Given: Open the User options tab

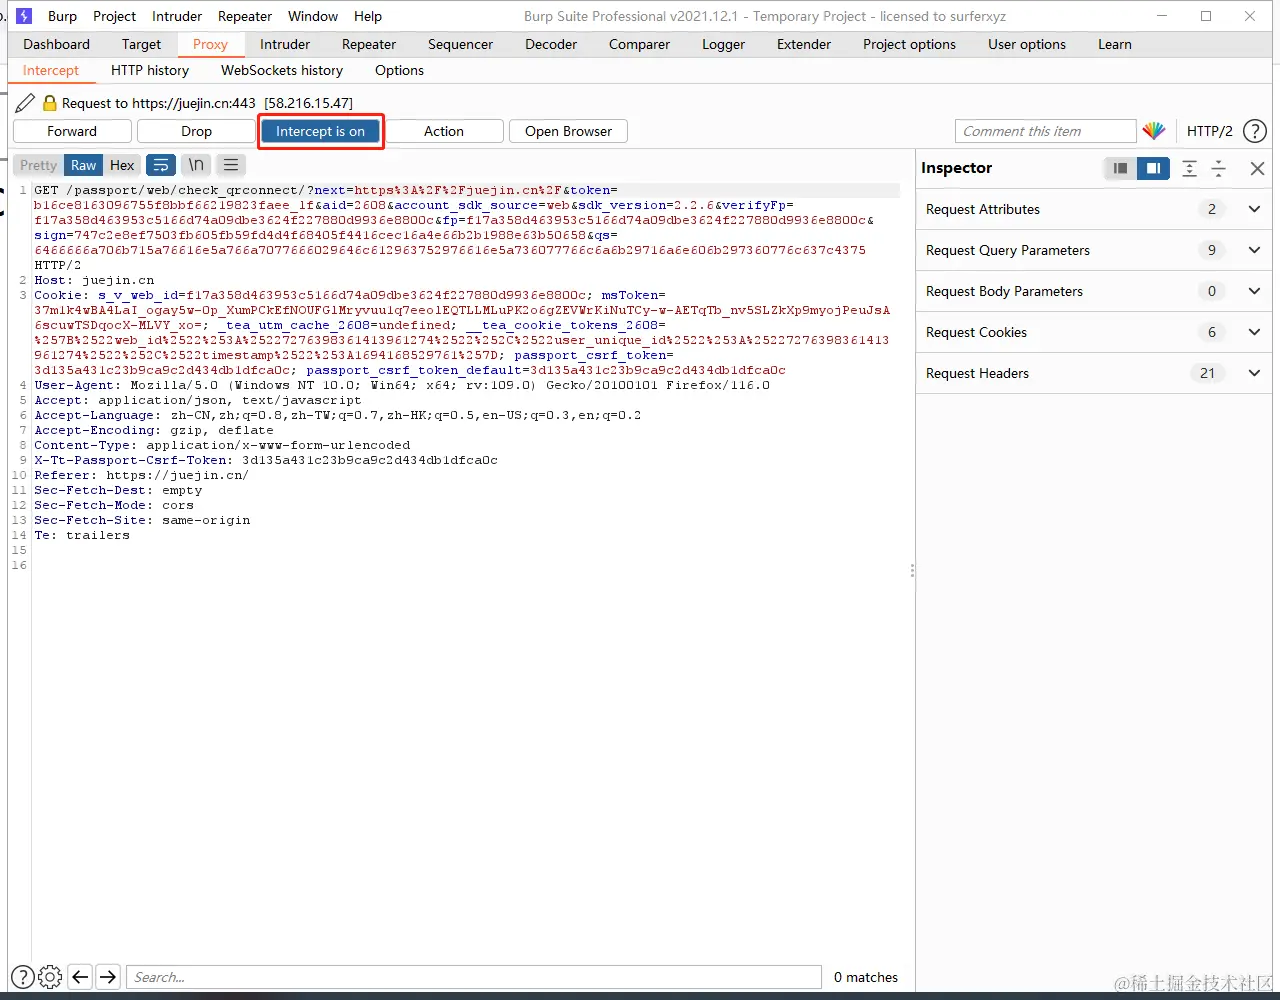Looking at the screenshot, I should point(1027,44).
